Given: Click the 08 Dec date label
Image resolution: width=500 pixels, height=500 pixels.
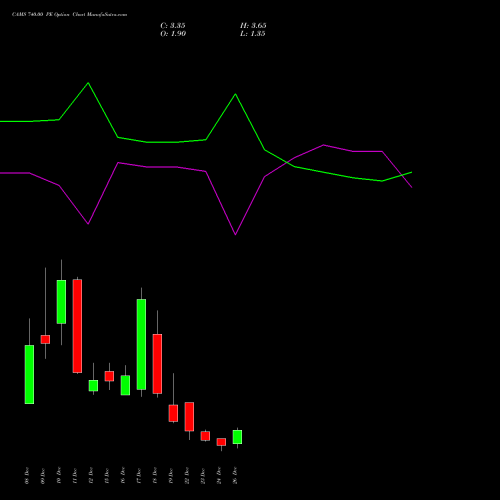Looking at the screenshot, I should [27, 476].
